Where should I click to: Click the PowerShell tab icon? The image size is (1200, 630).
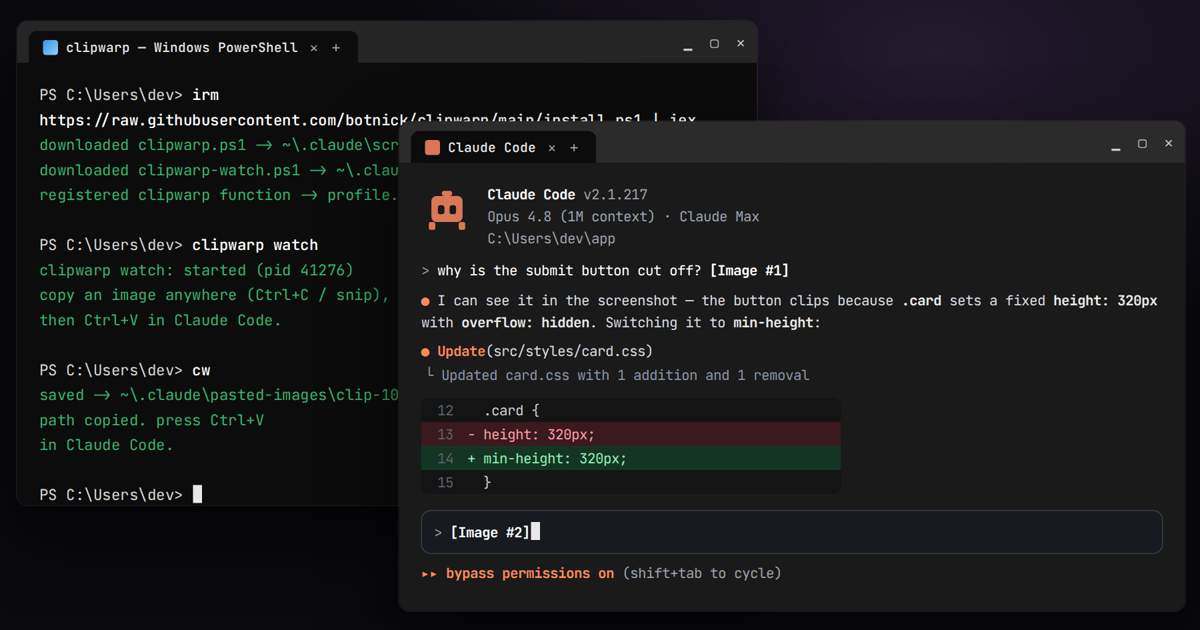pos(50,47)
